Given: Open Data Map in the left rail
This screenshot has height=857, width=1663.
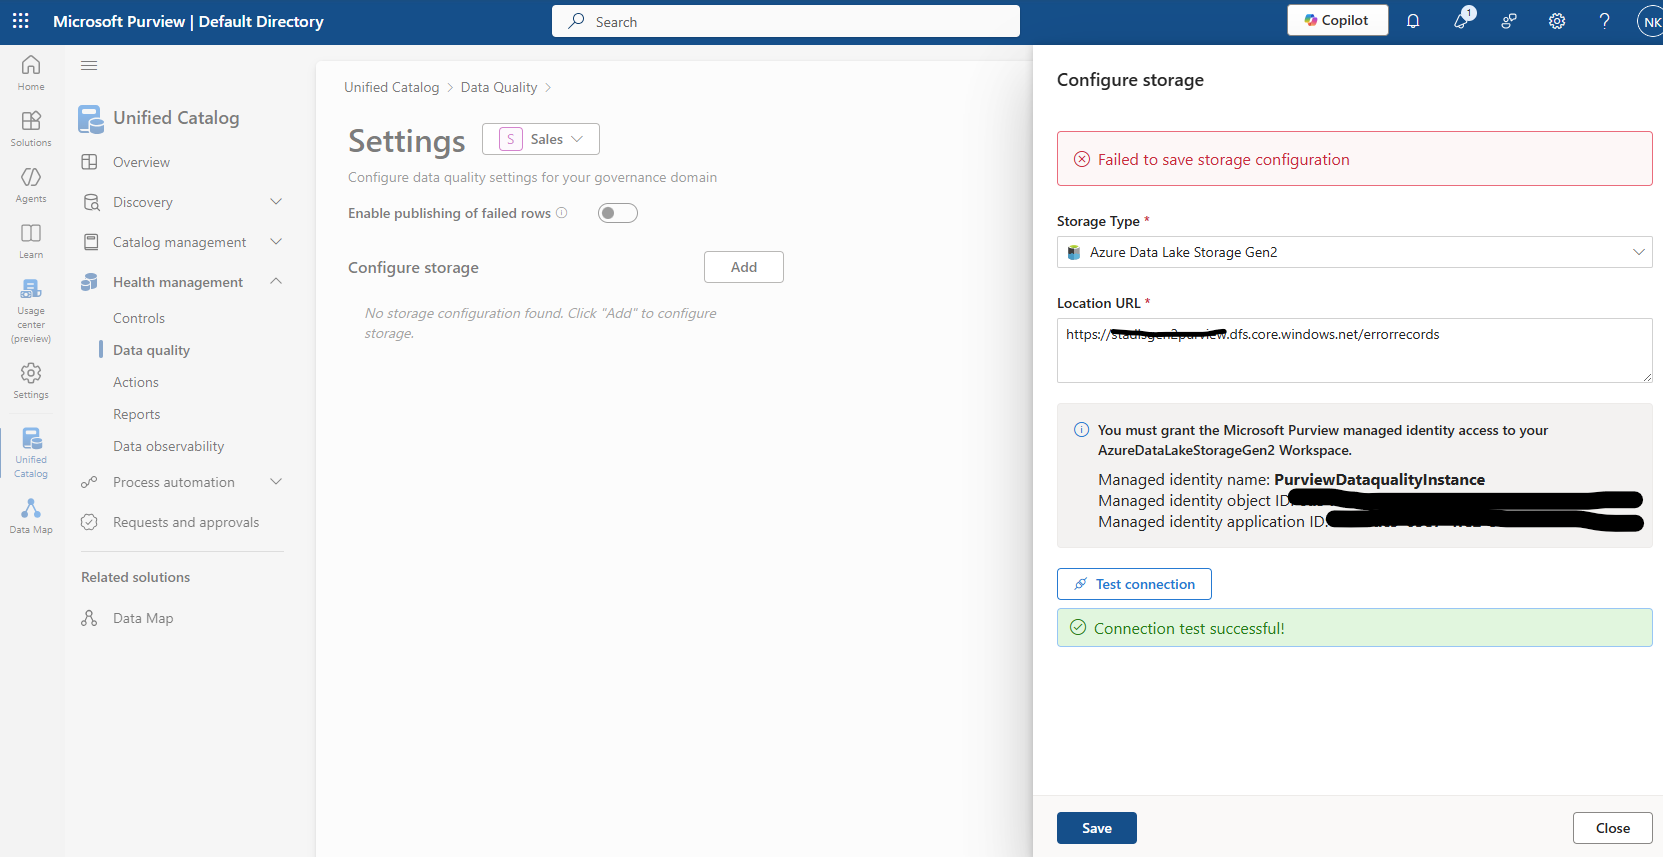Looking at the screenshot, I should (x=31, y=515).
